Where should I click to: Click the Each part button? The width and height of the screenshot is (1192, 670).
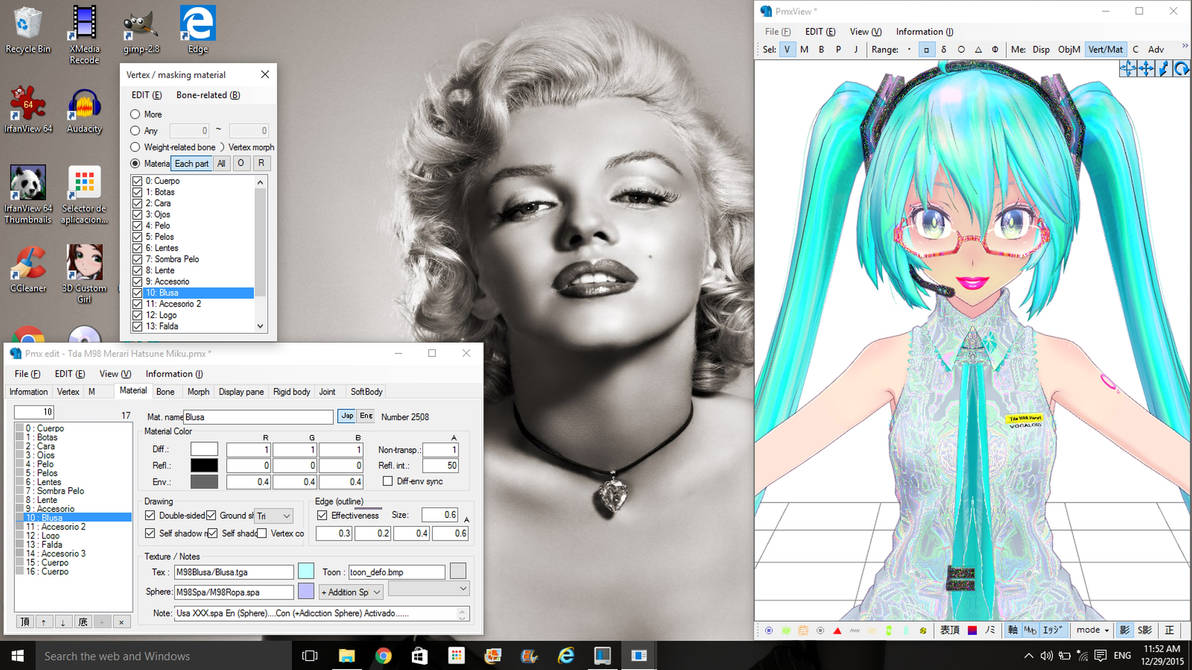pos(191,164)
